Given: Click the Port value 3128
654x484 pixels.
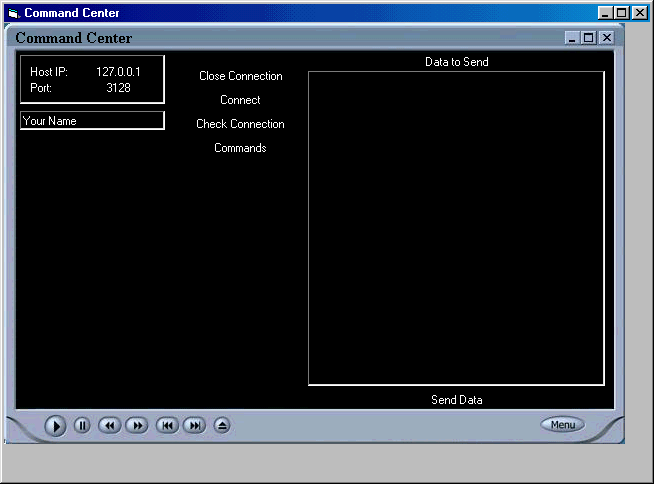Looking at the screenshot, I should 118,88.
